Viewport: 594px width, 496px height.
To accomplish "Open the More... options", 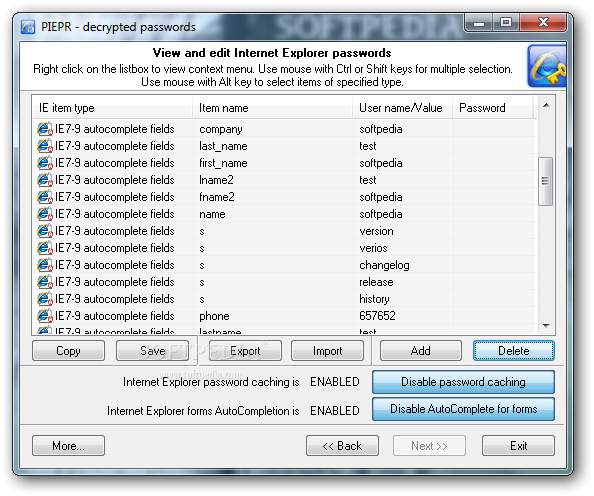I will click(x=69, y=446).
